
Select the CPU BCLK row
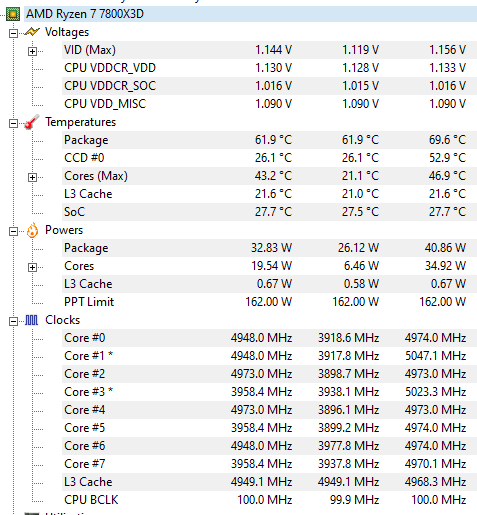[x=269, y=500]
